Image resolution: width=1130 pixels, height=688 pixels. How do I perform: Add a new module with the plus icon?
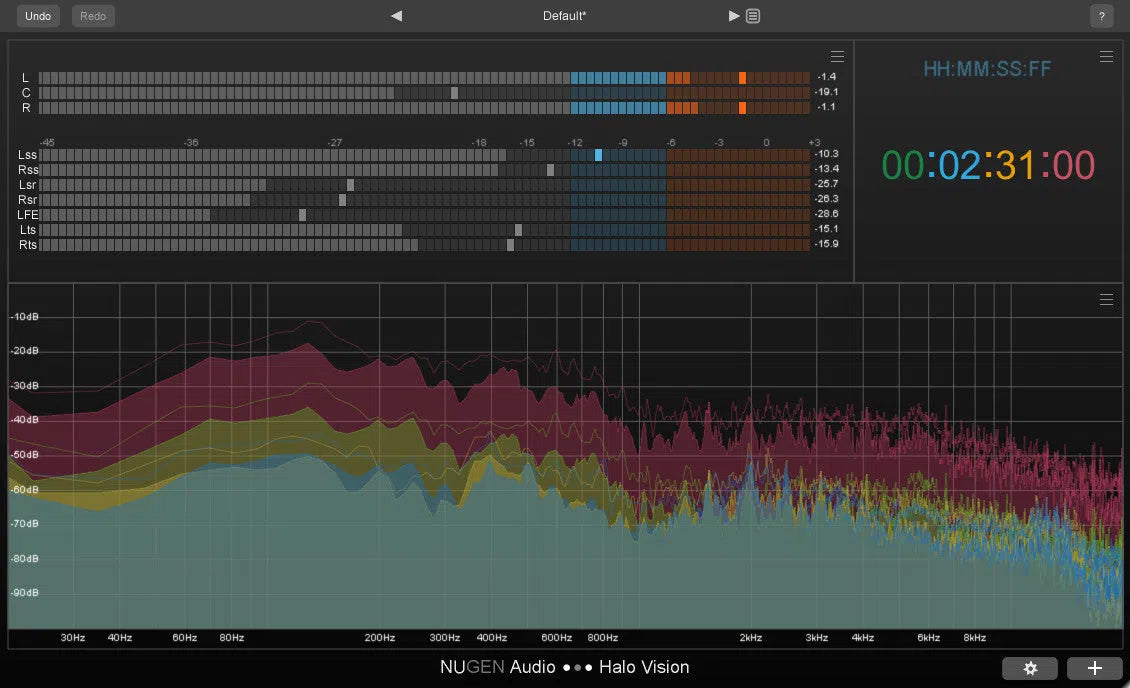(x=1094, y=668)
